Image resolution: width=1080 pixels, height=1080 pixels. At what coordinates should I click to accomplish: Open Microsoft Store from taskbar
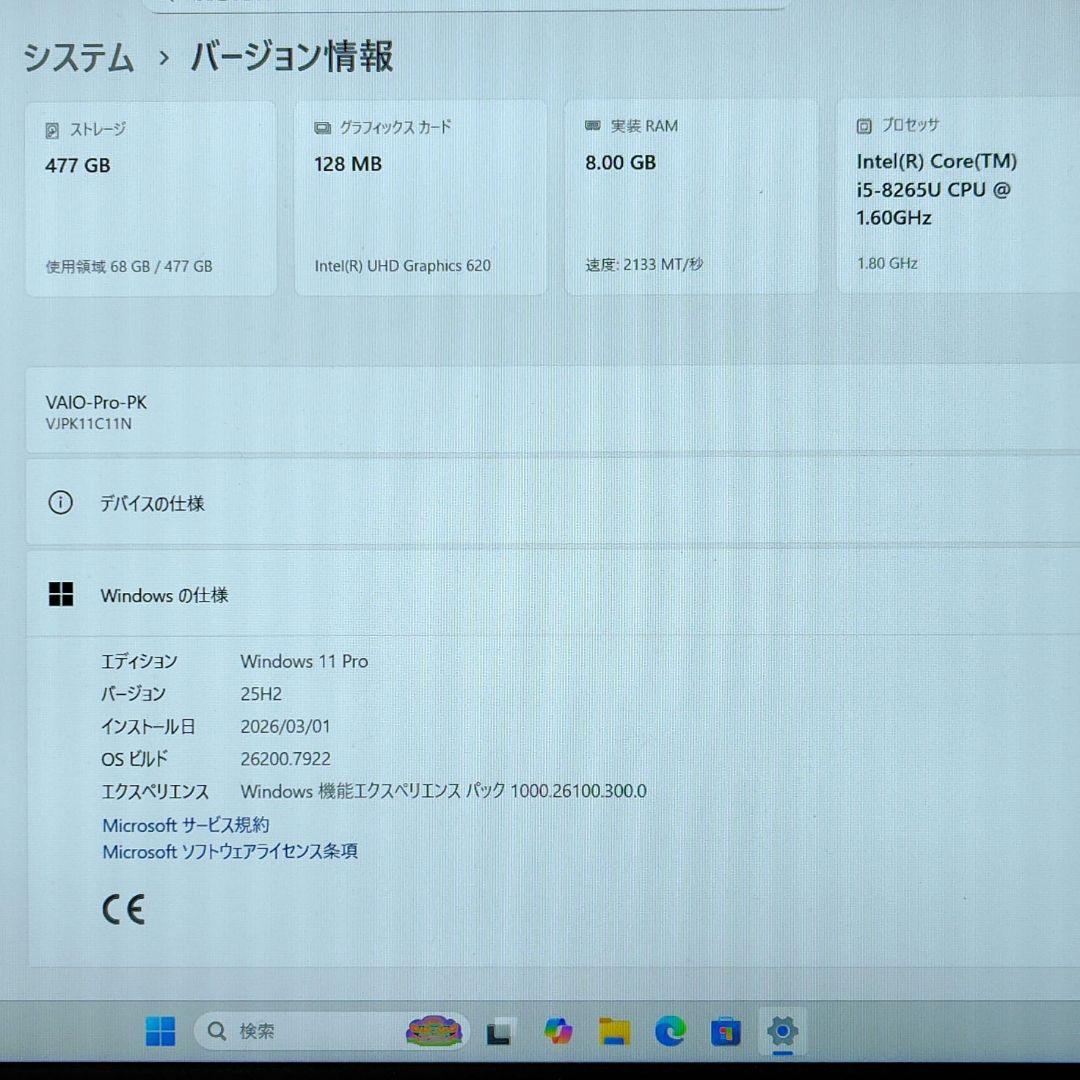[x=725, y=1032]
